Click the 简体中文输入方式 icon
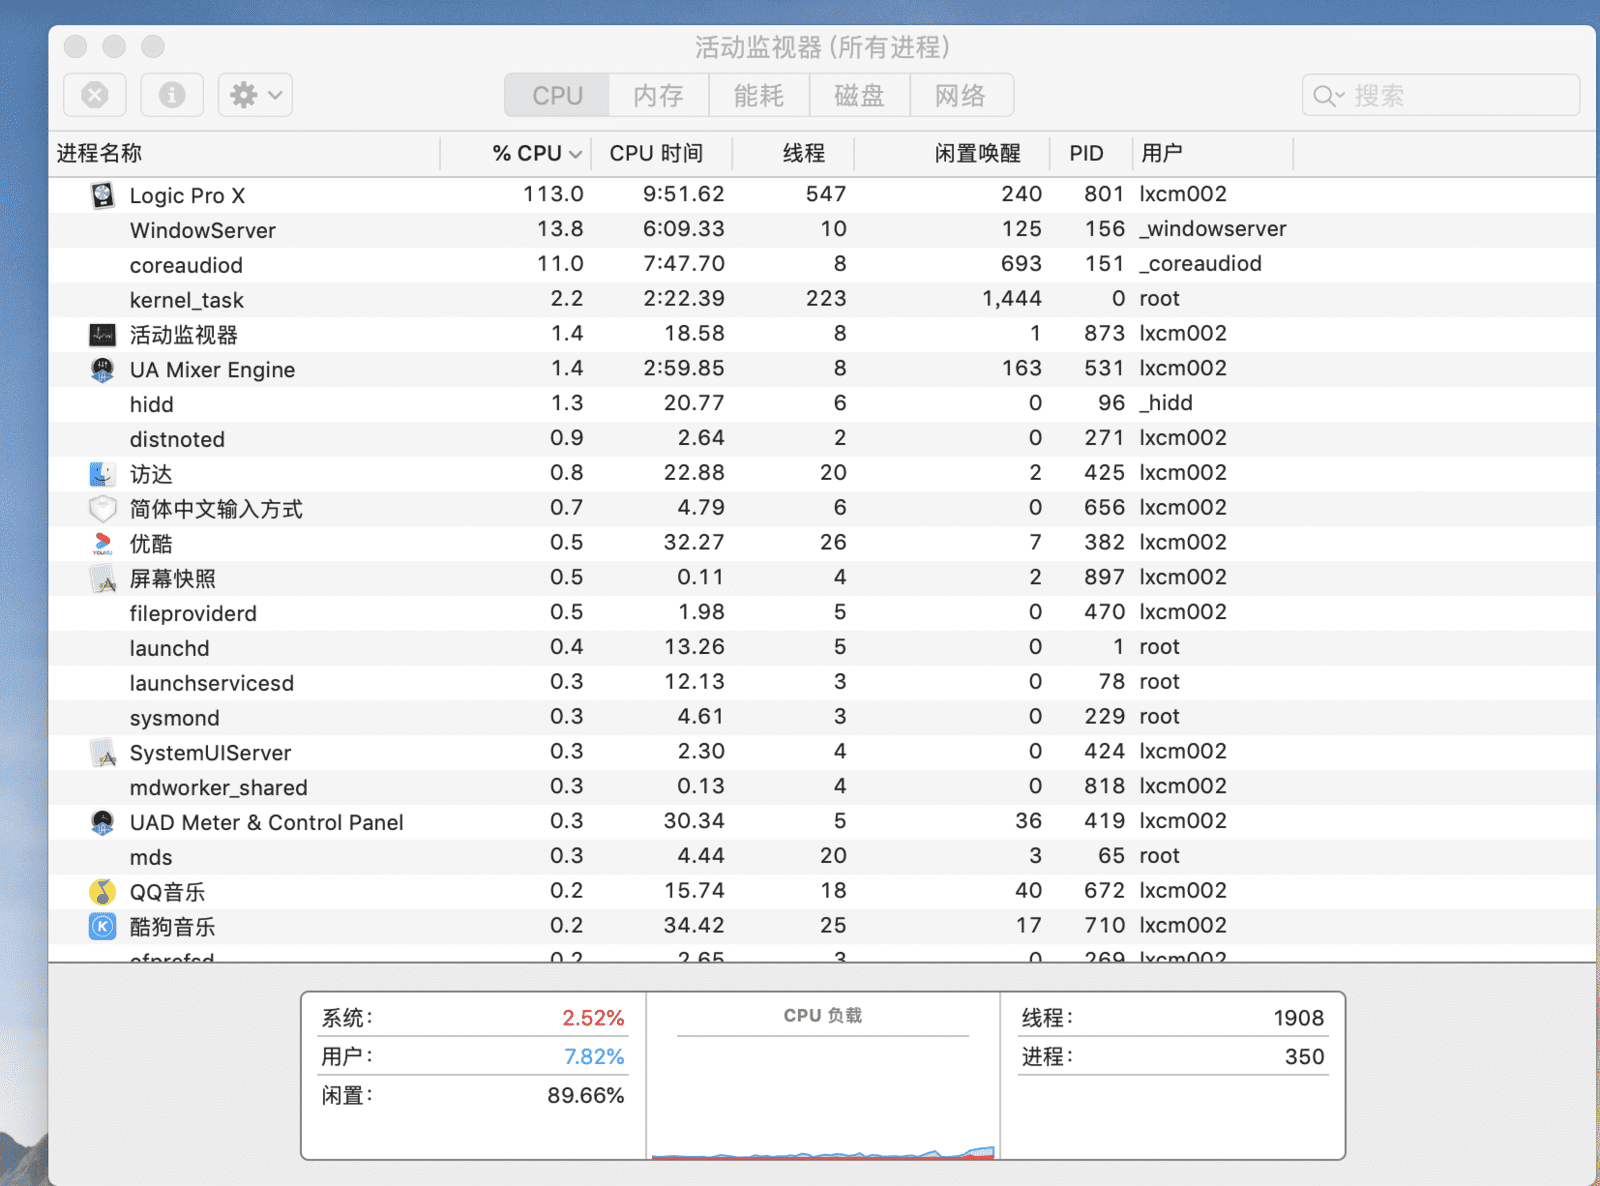Image resolution: width=1600 pixels, height=1186 pixels. point(102,509)
